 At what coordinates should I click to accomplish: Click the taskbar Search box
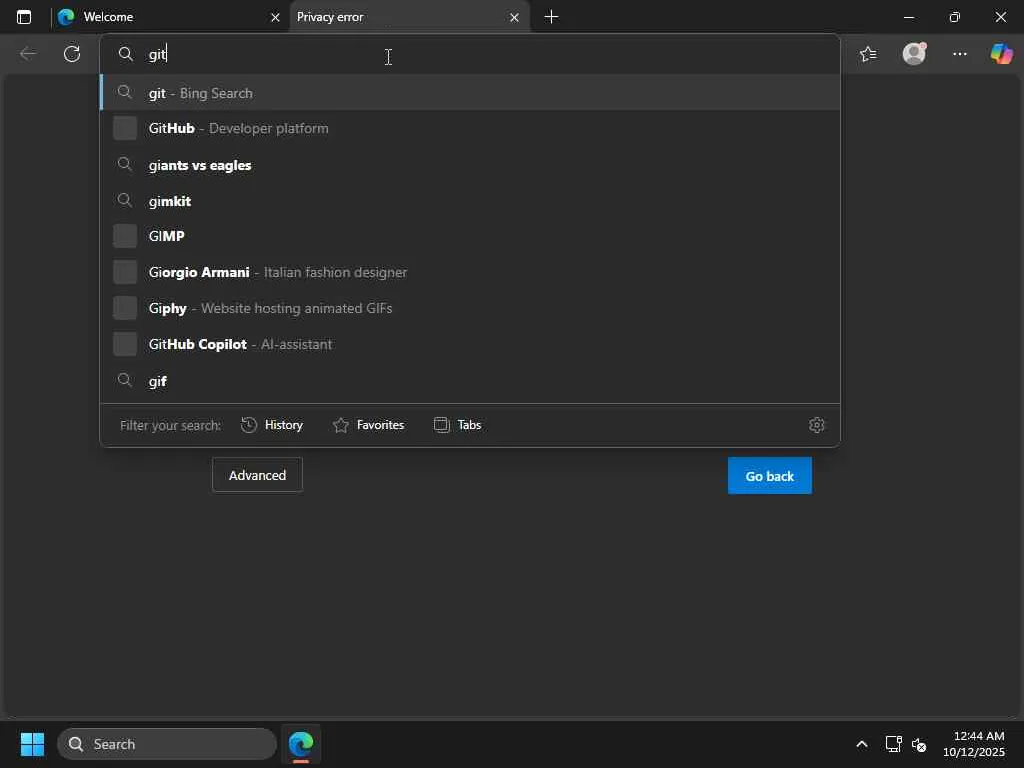(167, 744)
